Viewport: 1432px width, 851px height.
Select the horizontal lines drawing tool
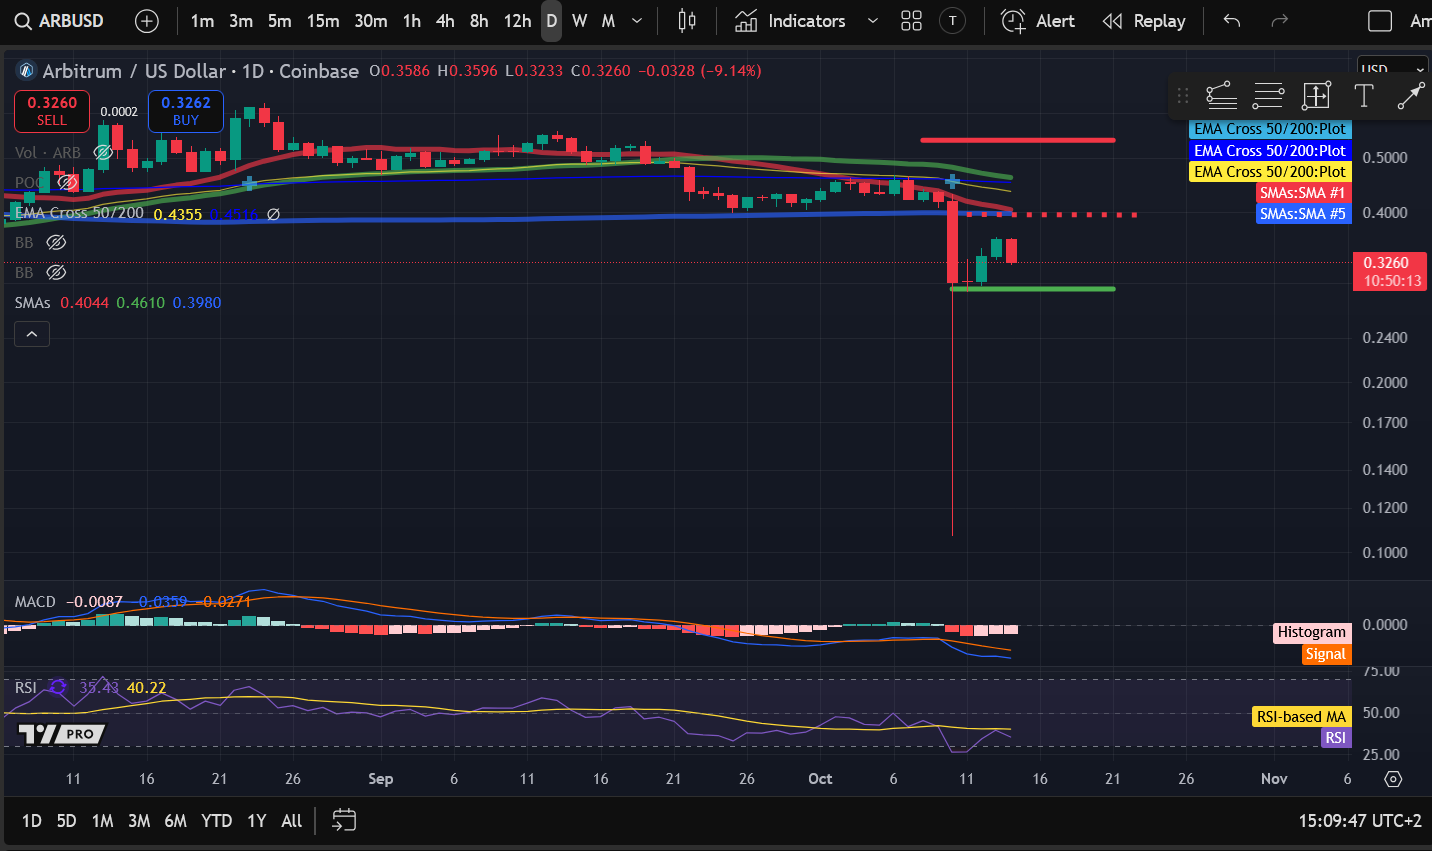pos(1268,96)
